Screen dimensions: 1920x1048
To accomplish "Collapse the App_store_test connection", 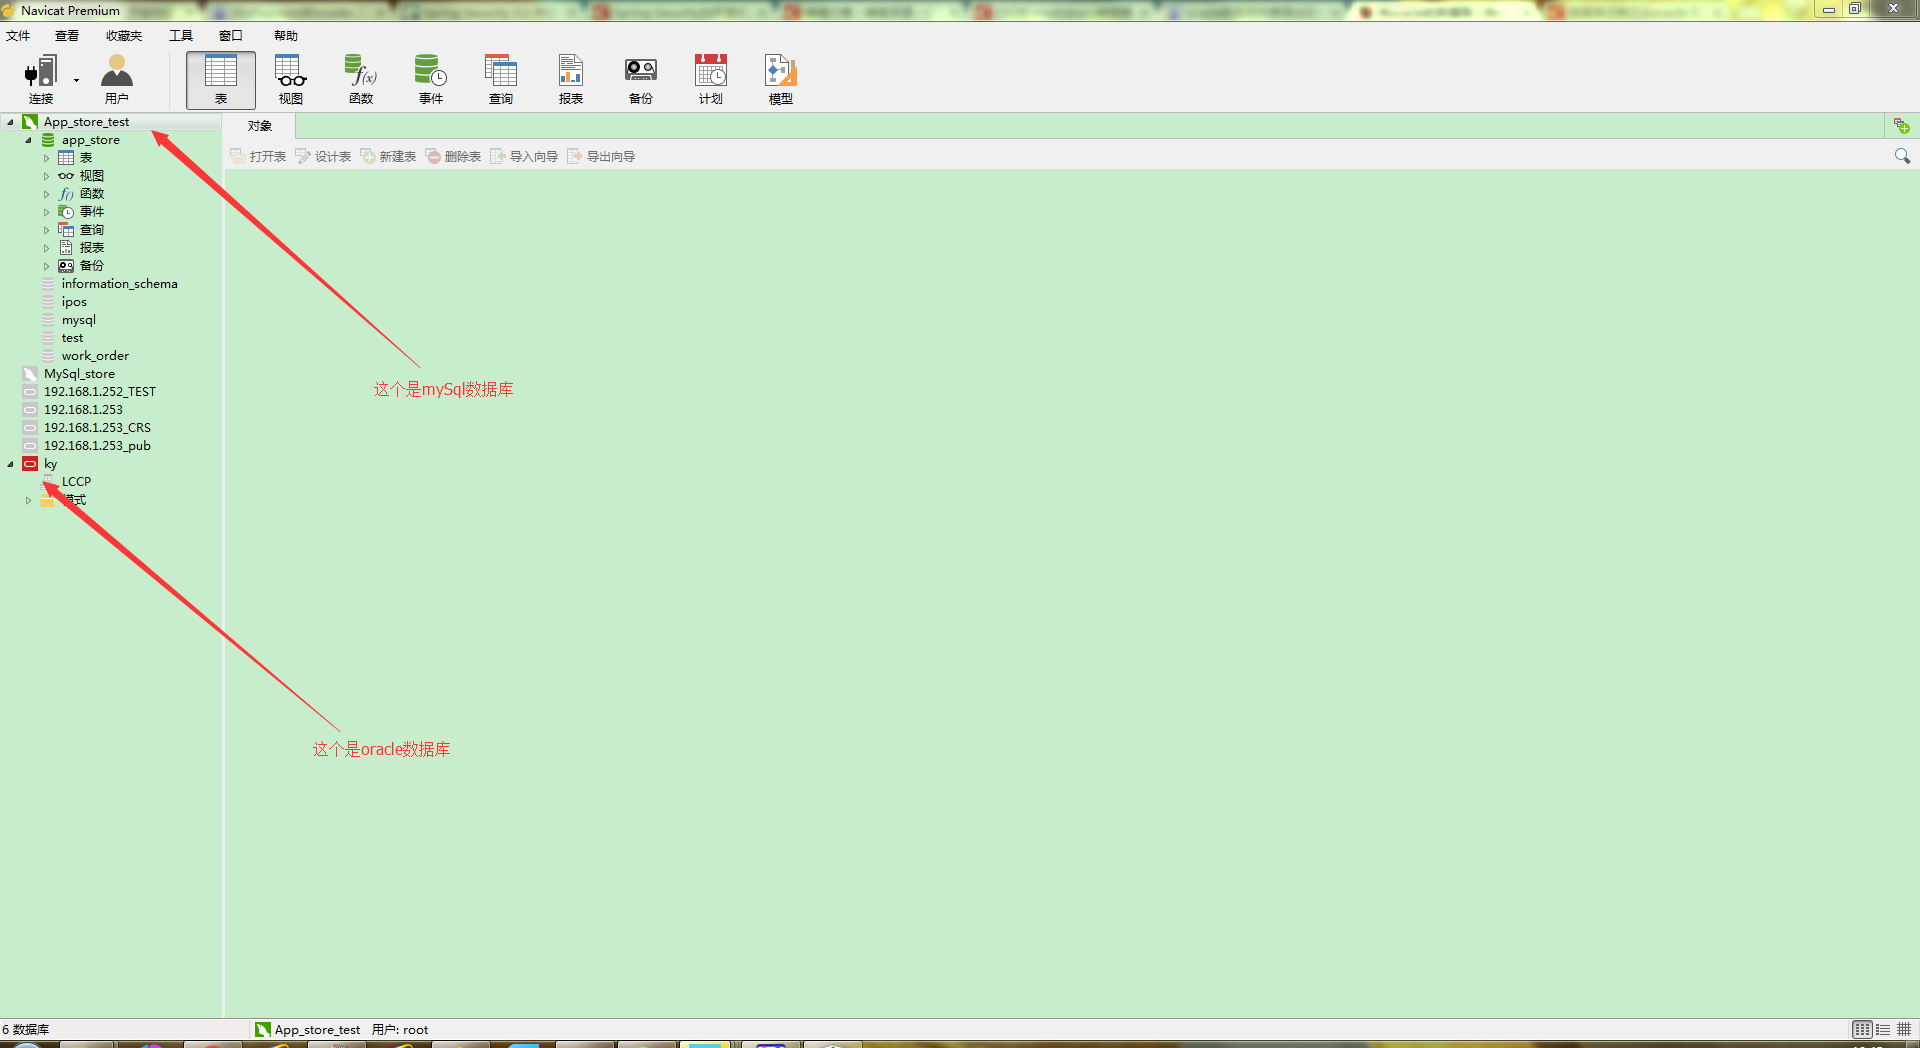I will (11, 122).
